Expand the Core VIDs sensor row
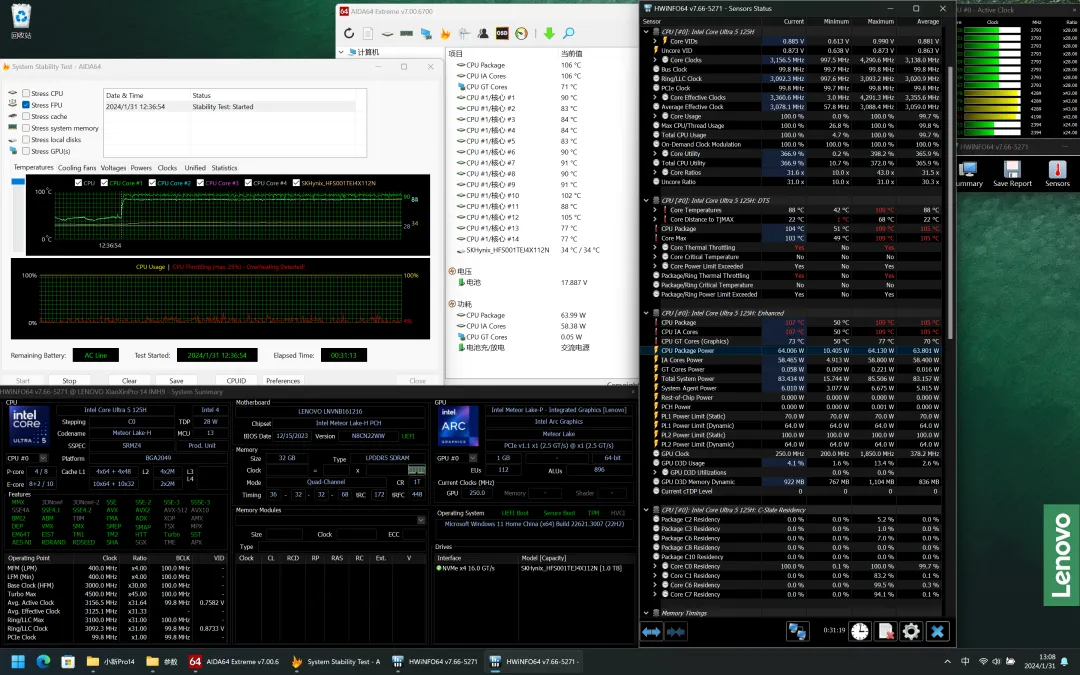This screenshot has height=675, width=1080. (655, 41)
